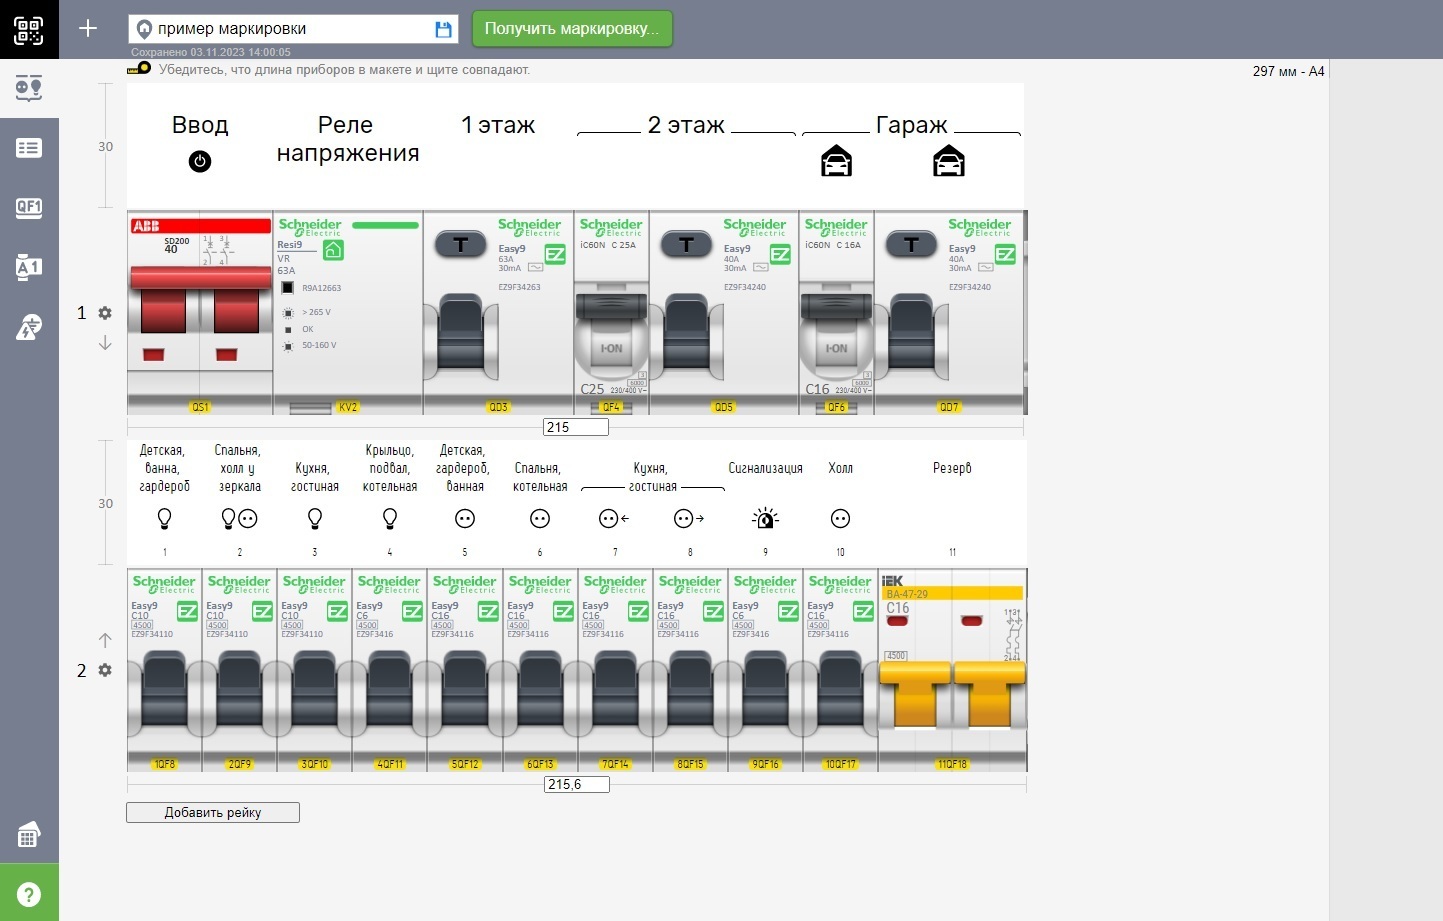Move rail 2 up with arrow

[x=105, y=640]
